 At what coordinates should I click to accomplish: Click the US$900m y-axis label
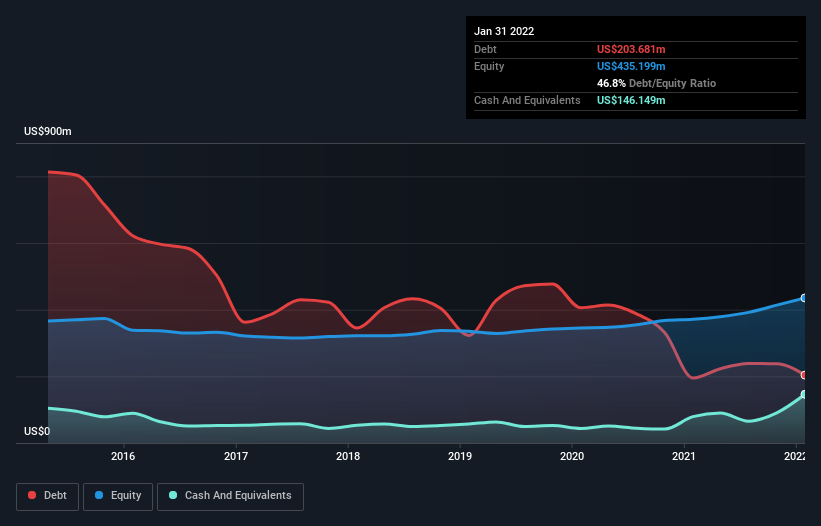tap(48, 131)
